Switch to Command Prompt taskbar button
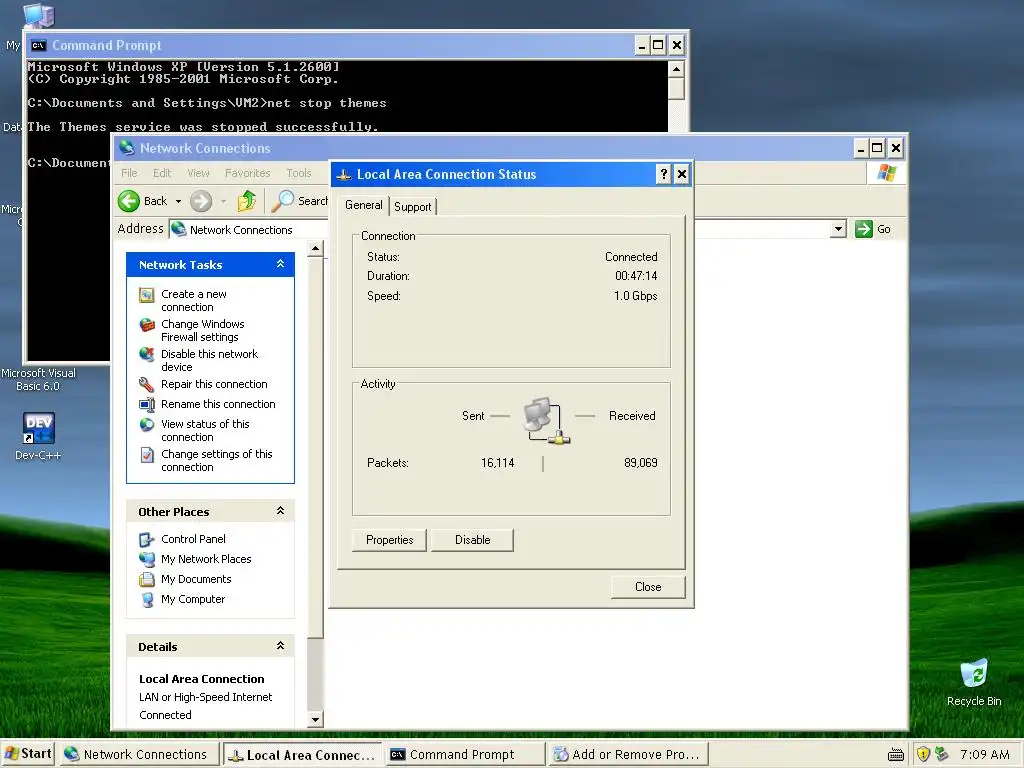1024x768 pixels. pos(464,755)
